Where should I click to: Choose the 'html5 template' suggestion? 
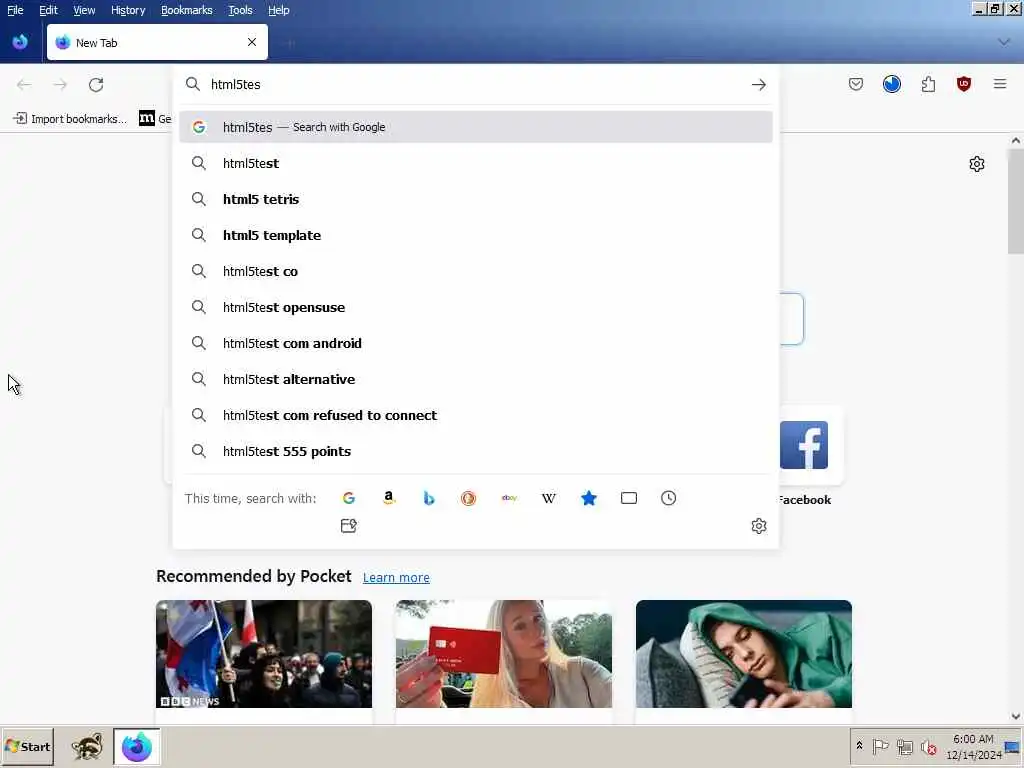pyautogui.click(x=475, y=235)
